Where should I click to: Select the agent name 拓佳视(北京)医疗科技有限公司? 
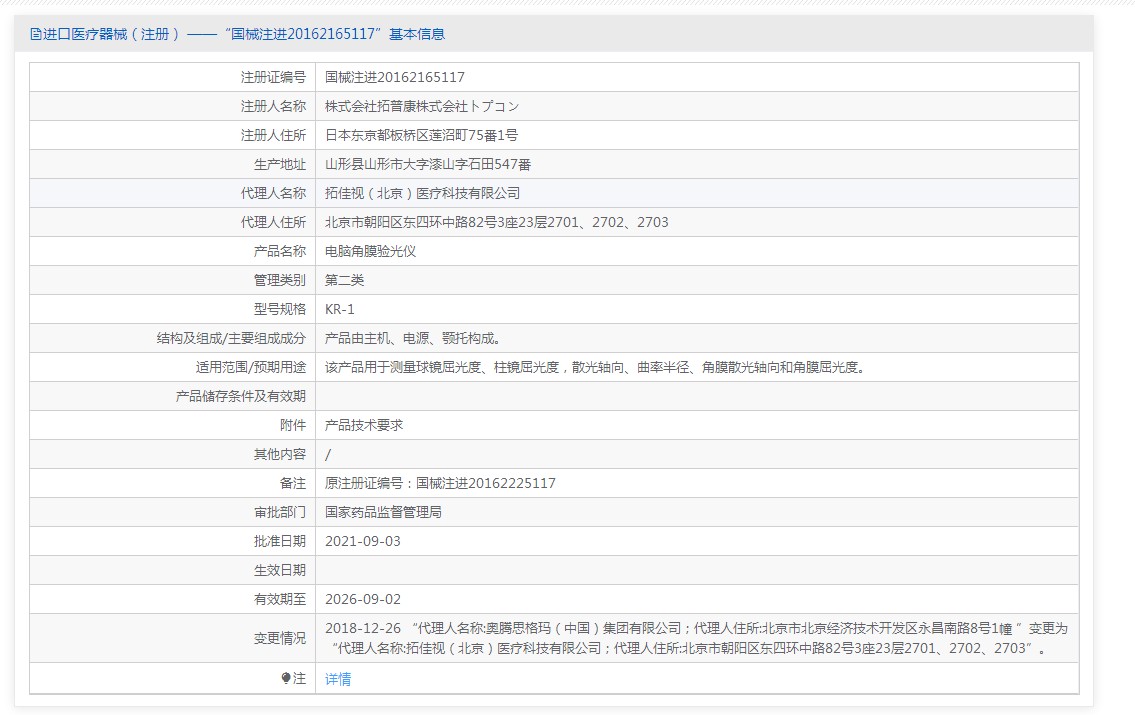[422, 193]
